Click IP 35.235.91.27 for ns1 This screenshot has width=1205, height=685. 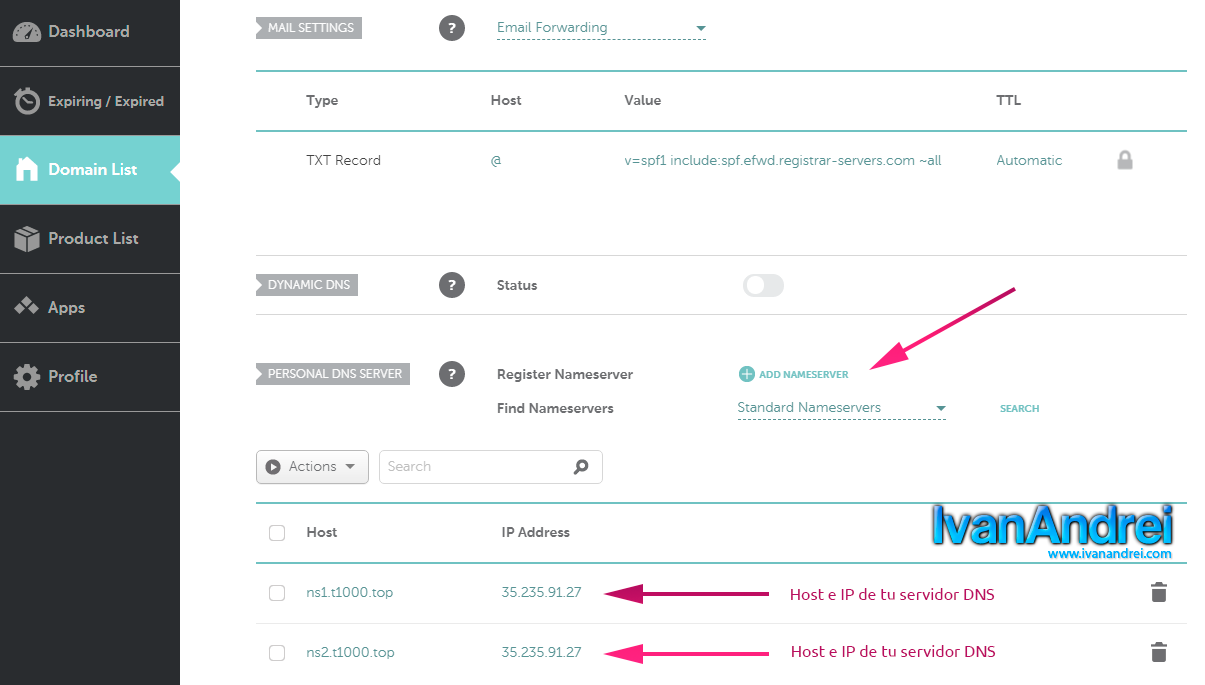[x=541, y=592]
